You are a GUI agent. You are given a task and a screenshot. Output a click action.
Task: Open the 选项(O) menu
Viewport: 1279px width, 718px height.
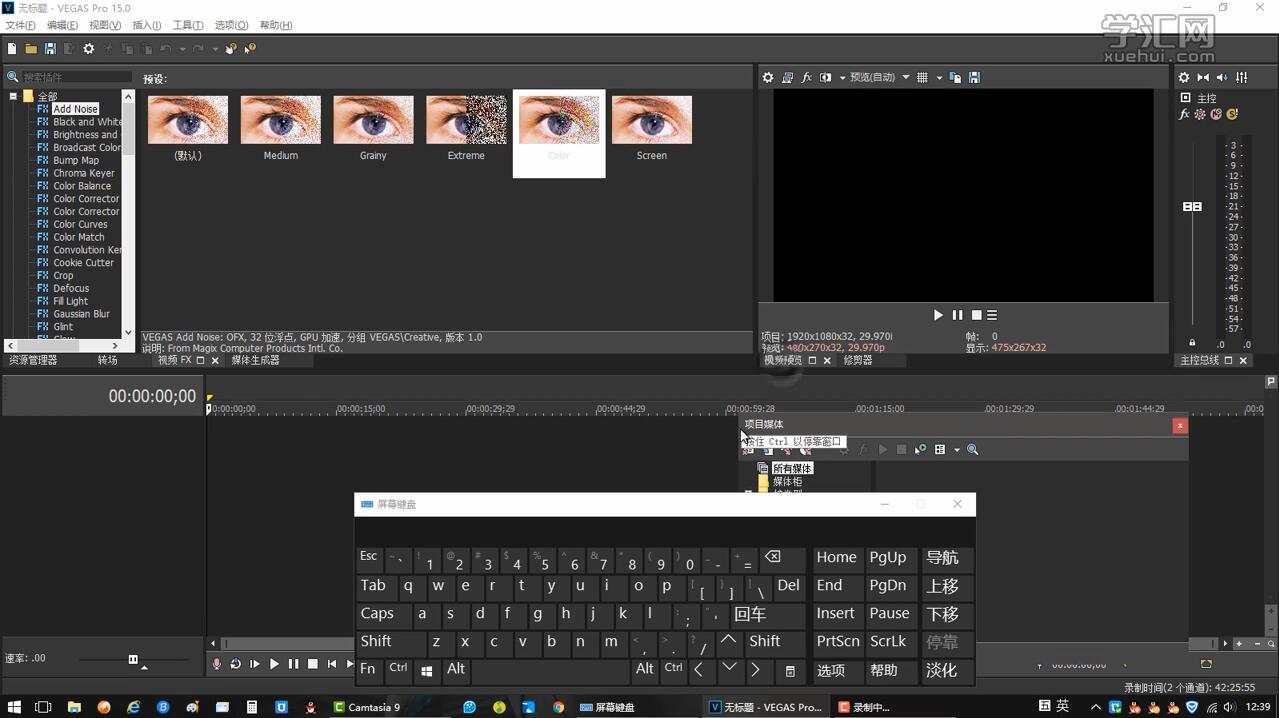231,25
